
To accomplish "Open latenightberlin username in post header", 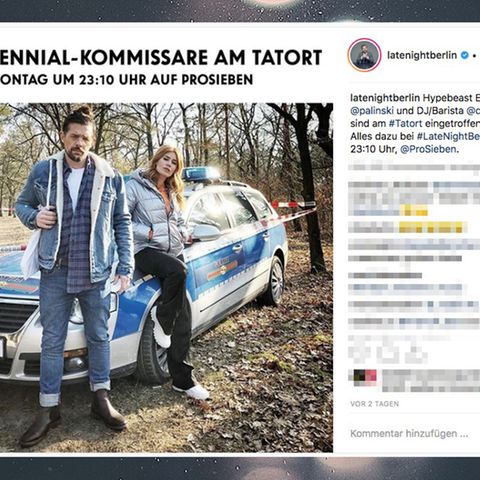I will [422, 55].
